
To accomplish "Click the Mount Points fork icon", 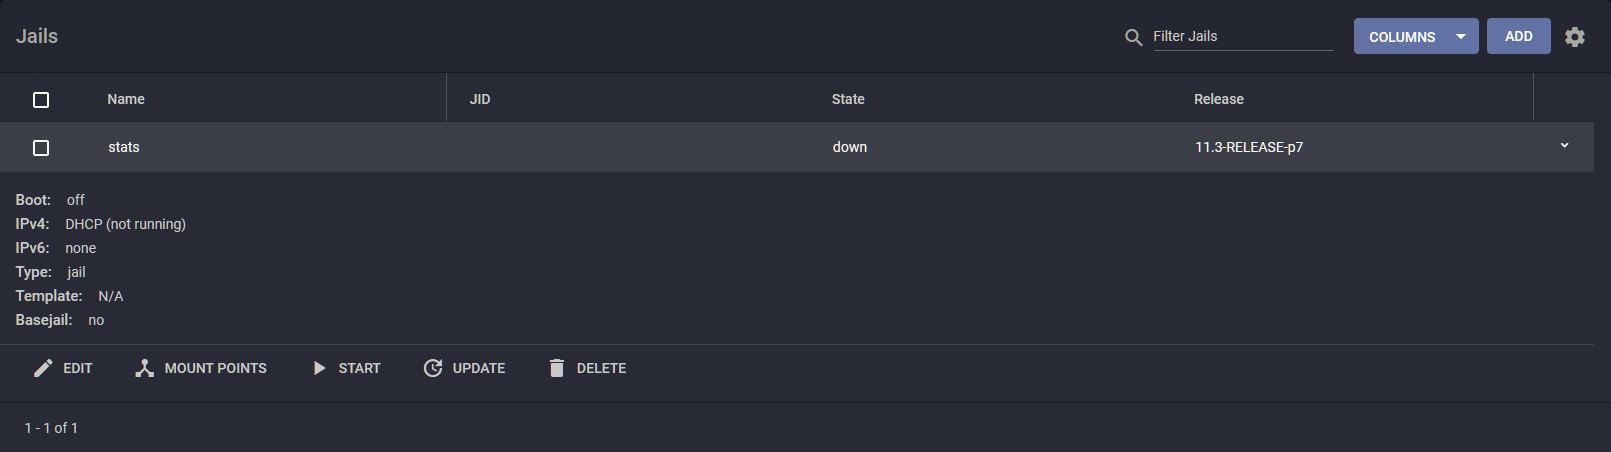I will click(x=145, y=368).
